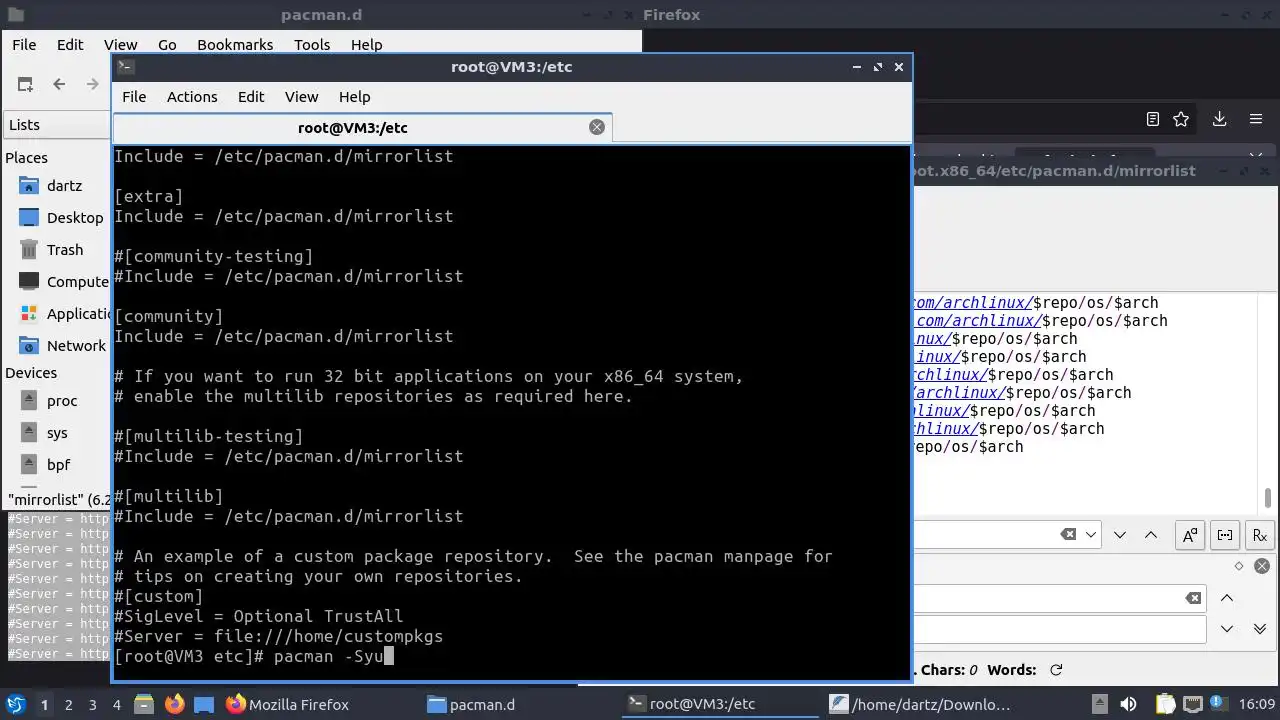
Task: Open the panel's file manager launcher
Action: tap(143, 704)
